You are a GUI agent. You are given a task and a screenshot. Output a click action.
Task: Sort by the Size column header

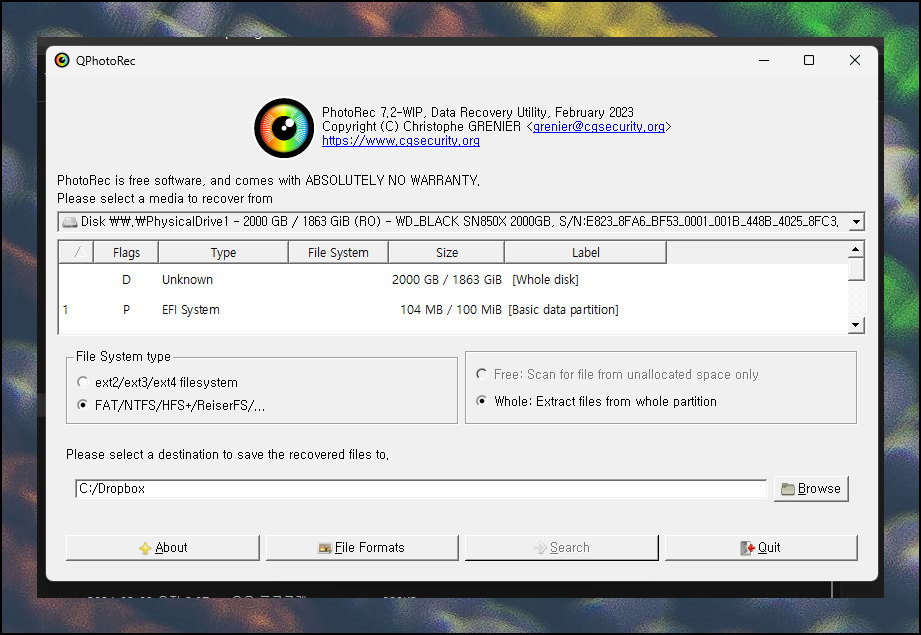(x=446, y=253)
